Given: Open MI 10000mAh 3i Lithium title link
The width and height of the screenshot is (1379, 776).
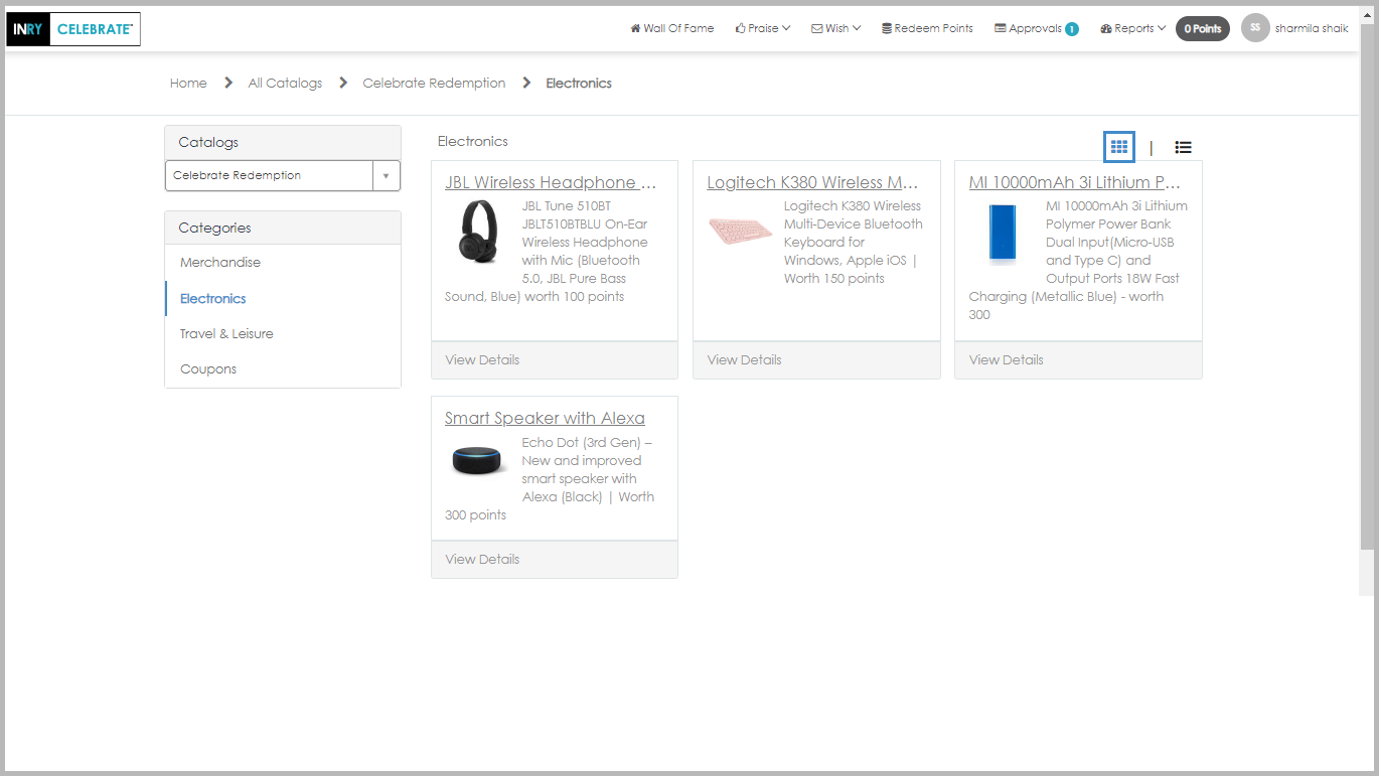Looking at the screenshot, I should point(1075,182).
